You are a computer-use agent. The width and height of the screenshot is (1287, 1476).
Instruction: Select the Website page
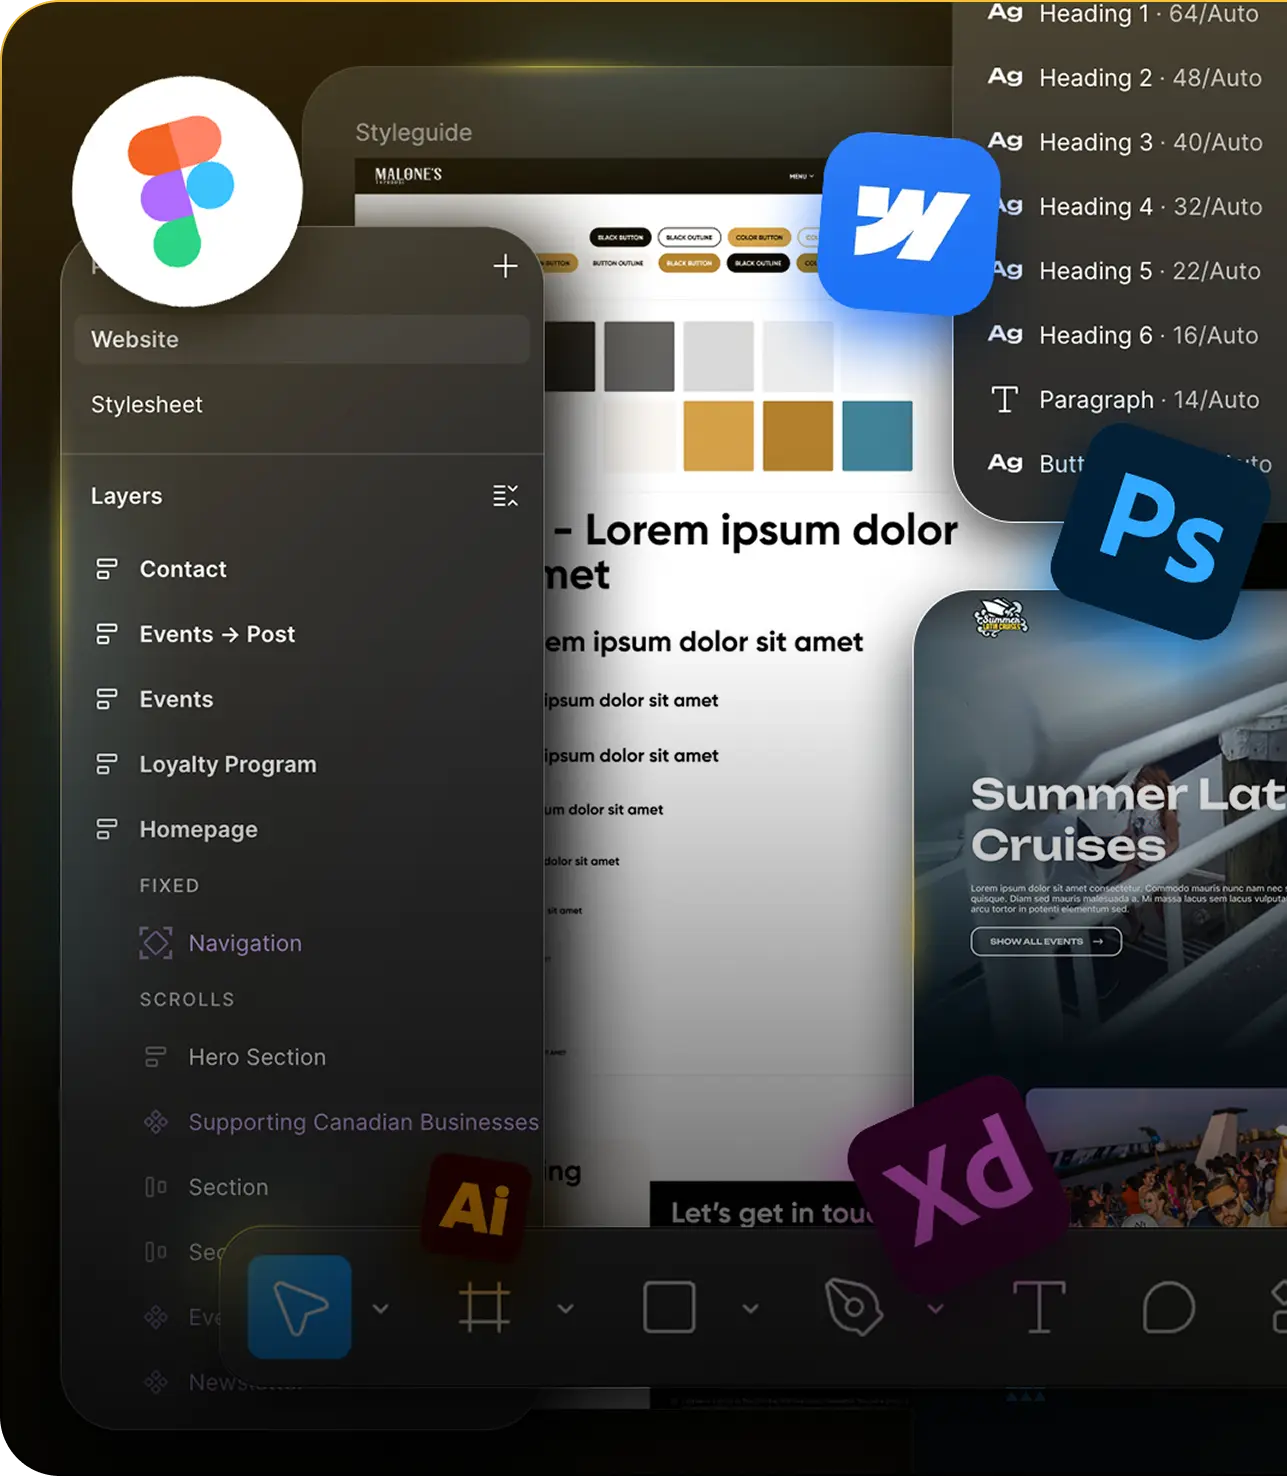click(x=135, y=339)
